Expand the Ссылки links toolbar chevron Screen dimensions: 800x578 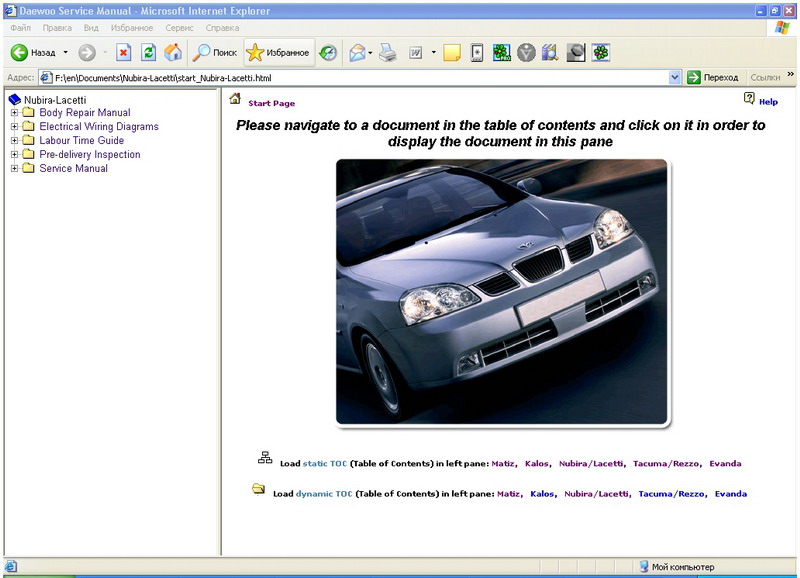(791, 74)
